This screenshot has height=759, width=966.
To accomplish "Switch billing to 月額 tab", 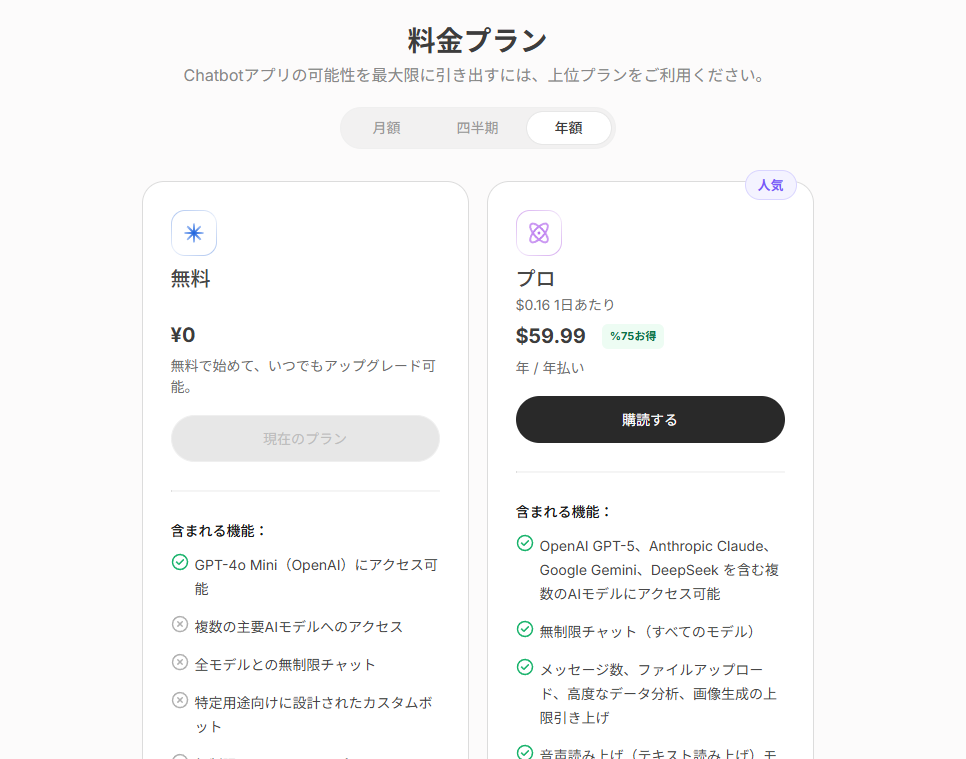I will pyautogui.click(x=386, y=128).
